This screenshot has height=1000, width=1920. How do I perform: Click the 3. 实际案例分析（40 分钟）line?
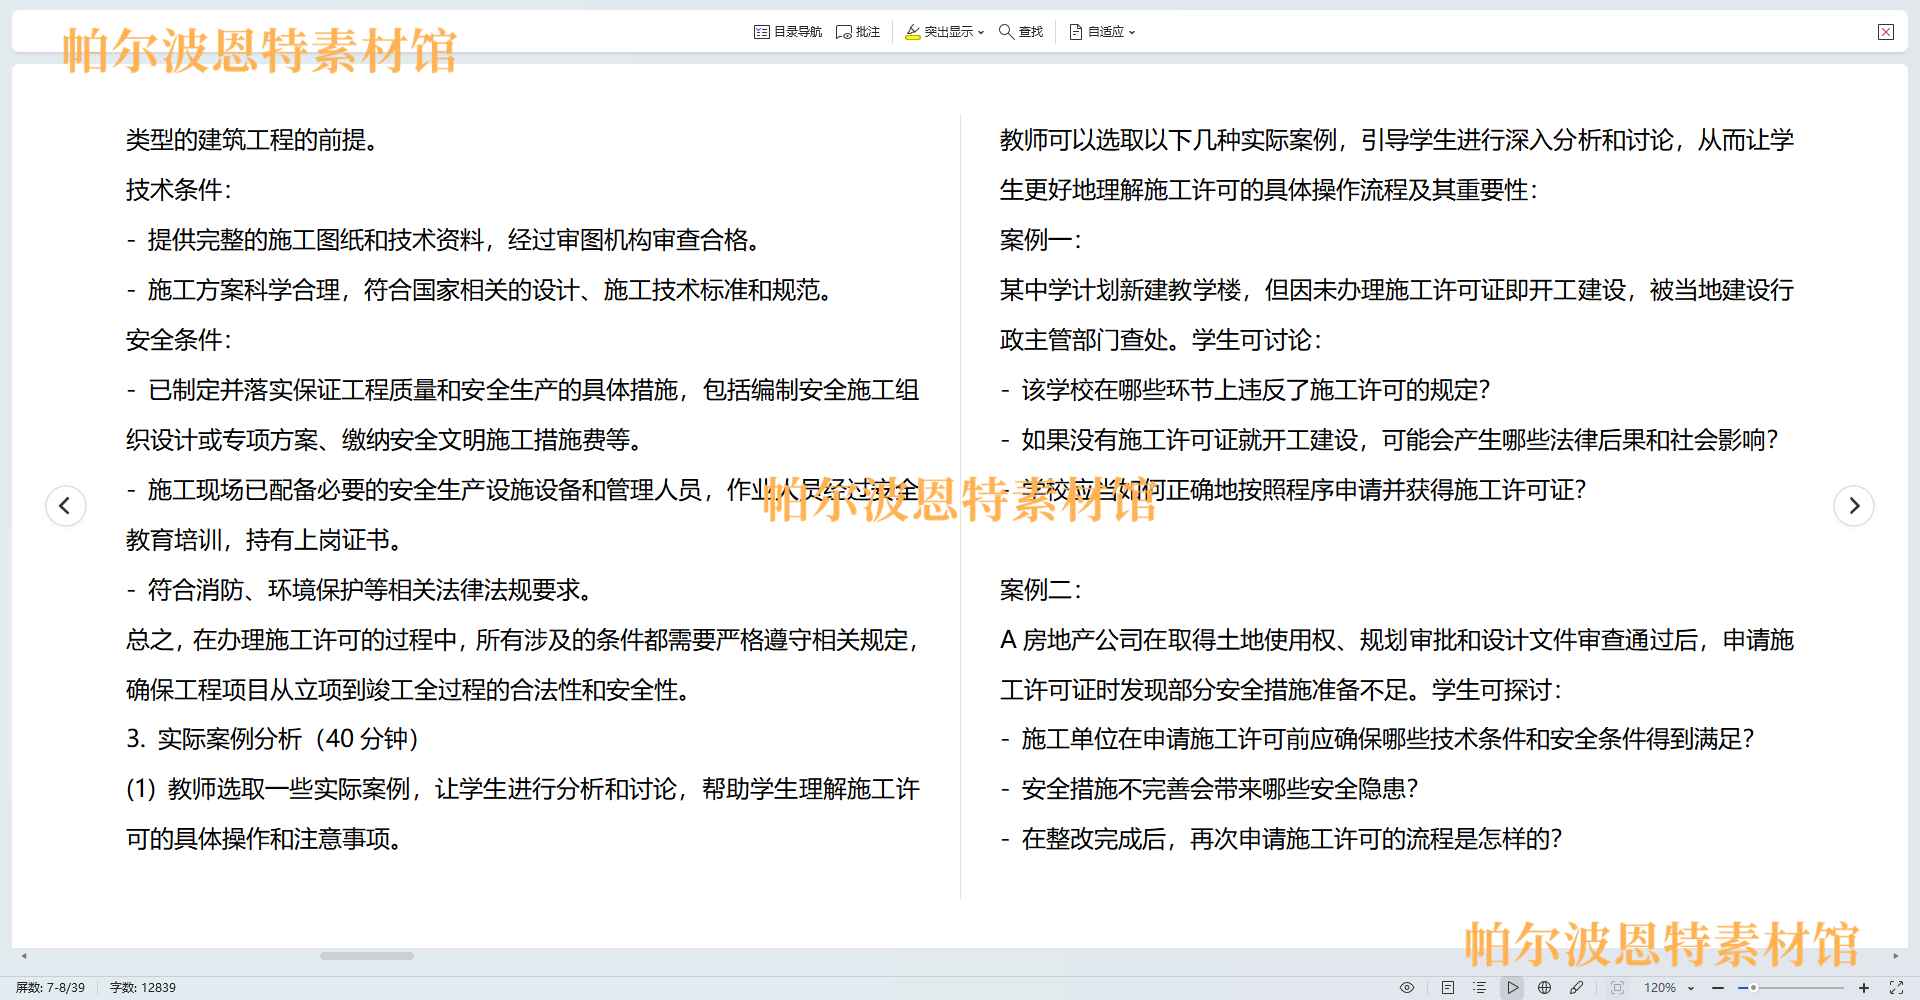click(x=273, y=739)
